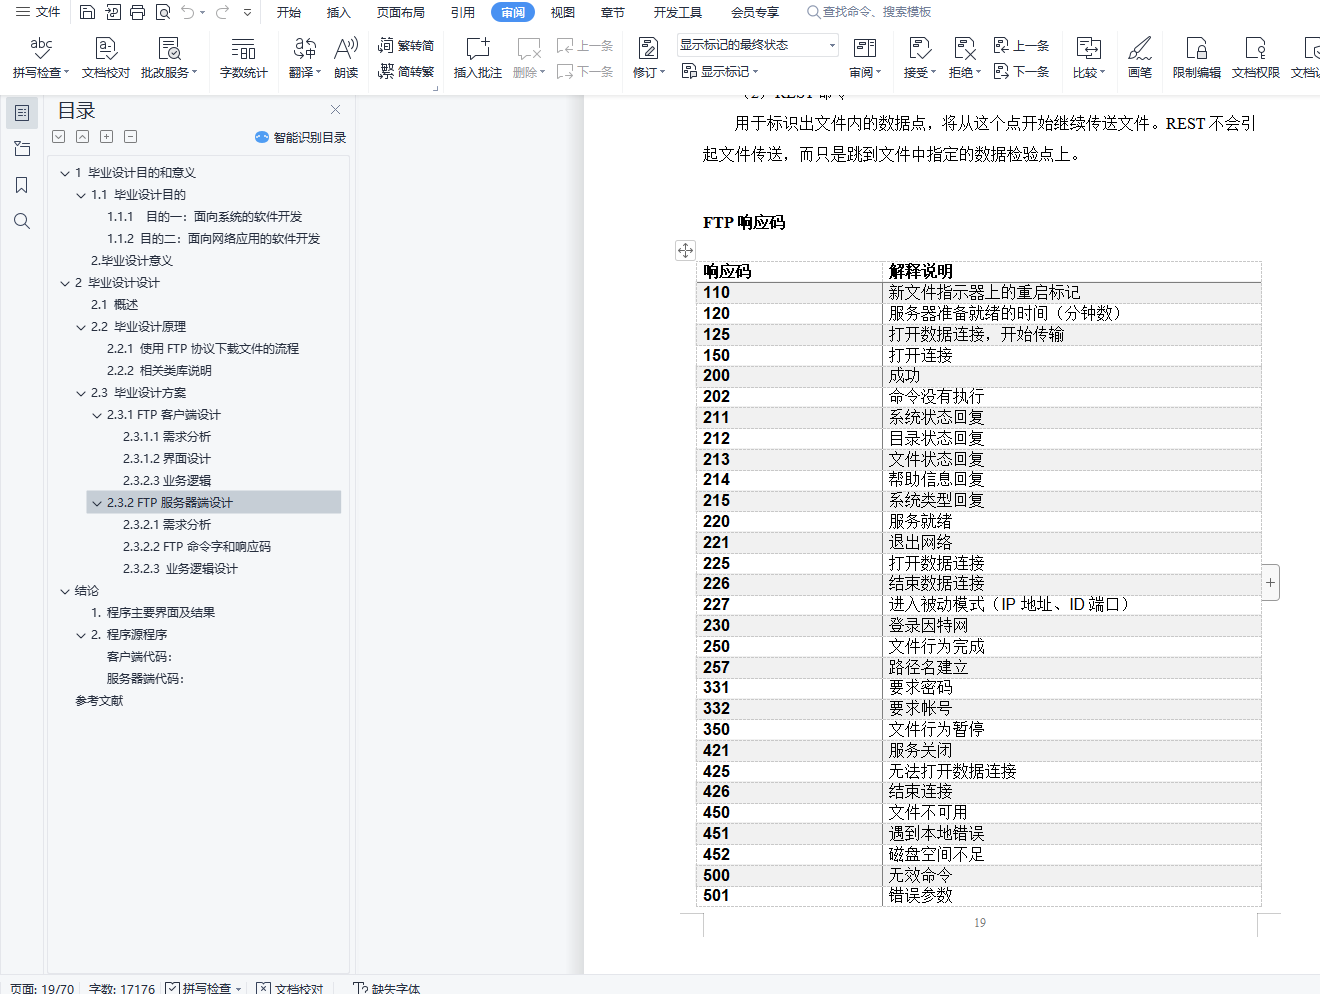Select the 画笔 pen tool

[x=1140, y=58]
